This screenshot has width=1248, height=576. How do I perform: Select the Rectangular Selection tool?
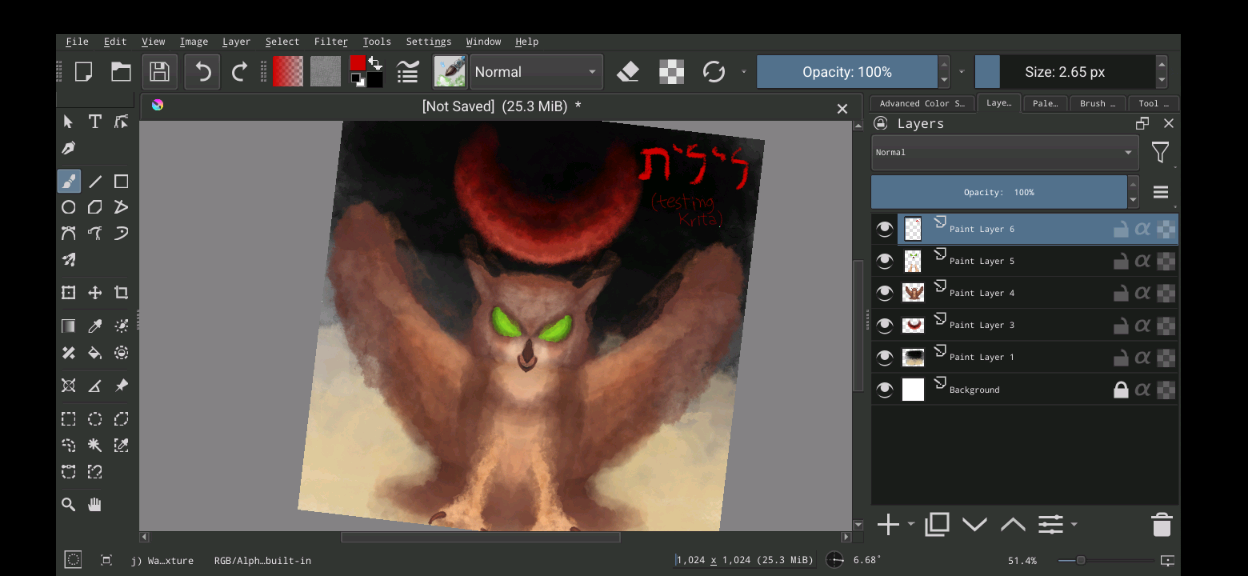click(x=69, y=419)
